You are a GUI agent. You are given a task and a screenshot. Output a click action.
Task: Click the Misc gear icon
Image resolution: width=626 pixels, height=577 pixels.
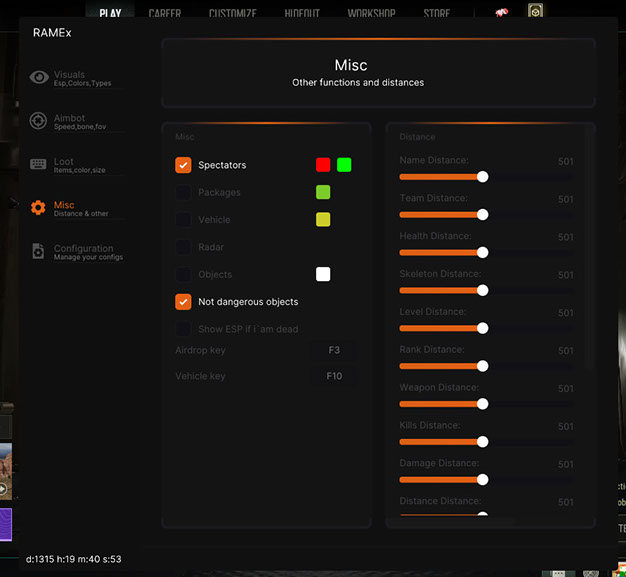coord(38,208)
